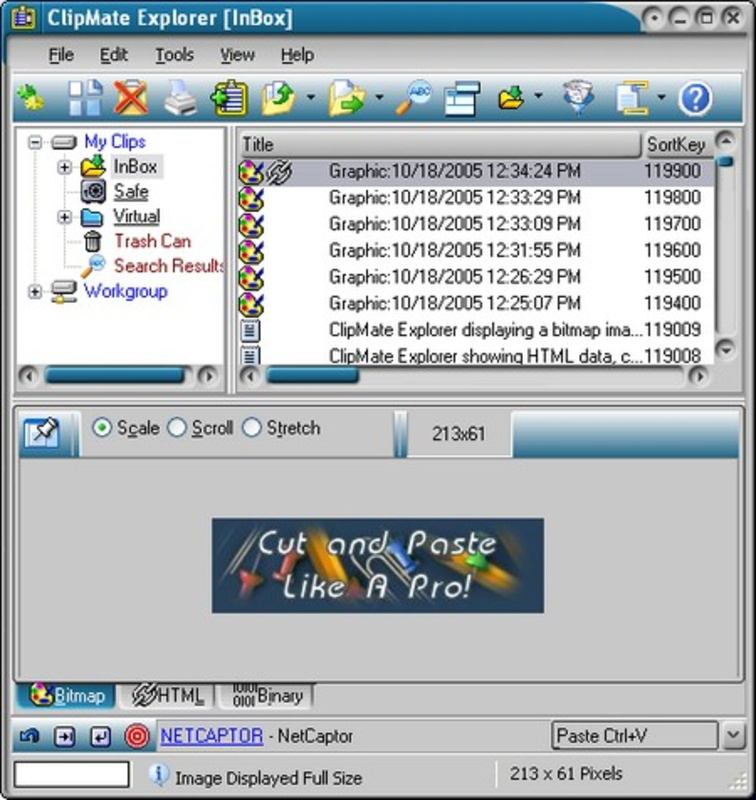Click the info icon in the status bar

click(159, 774)
